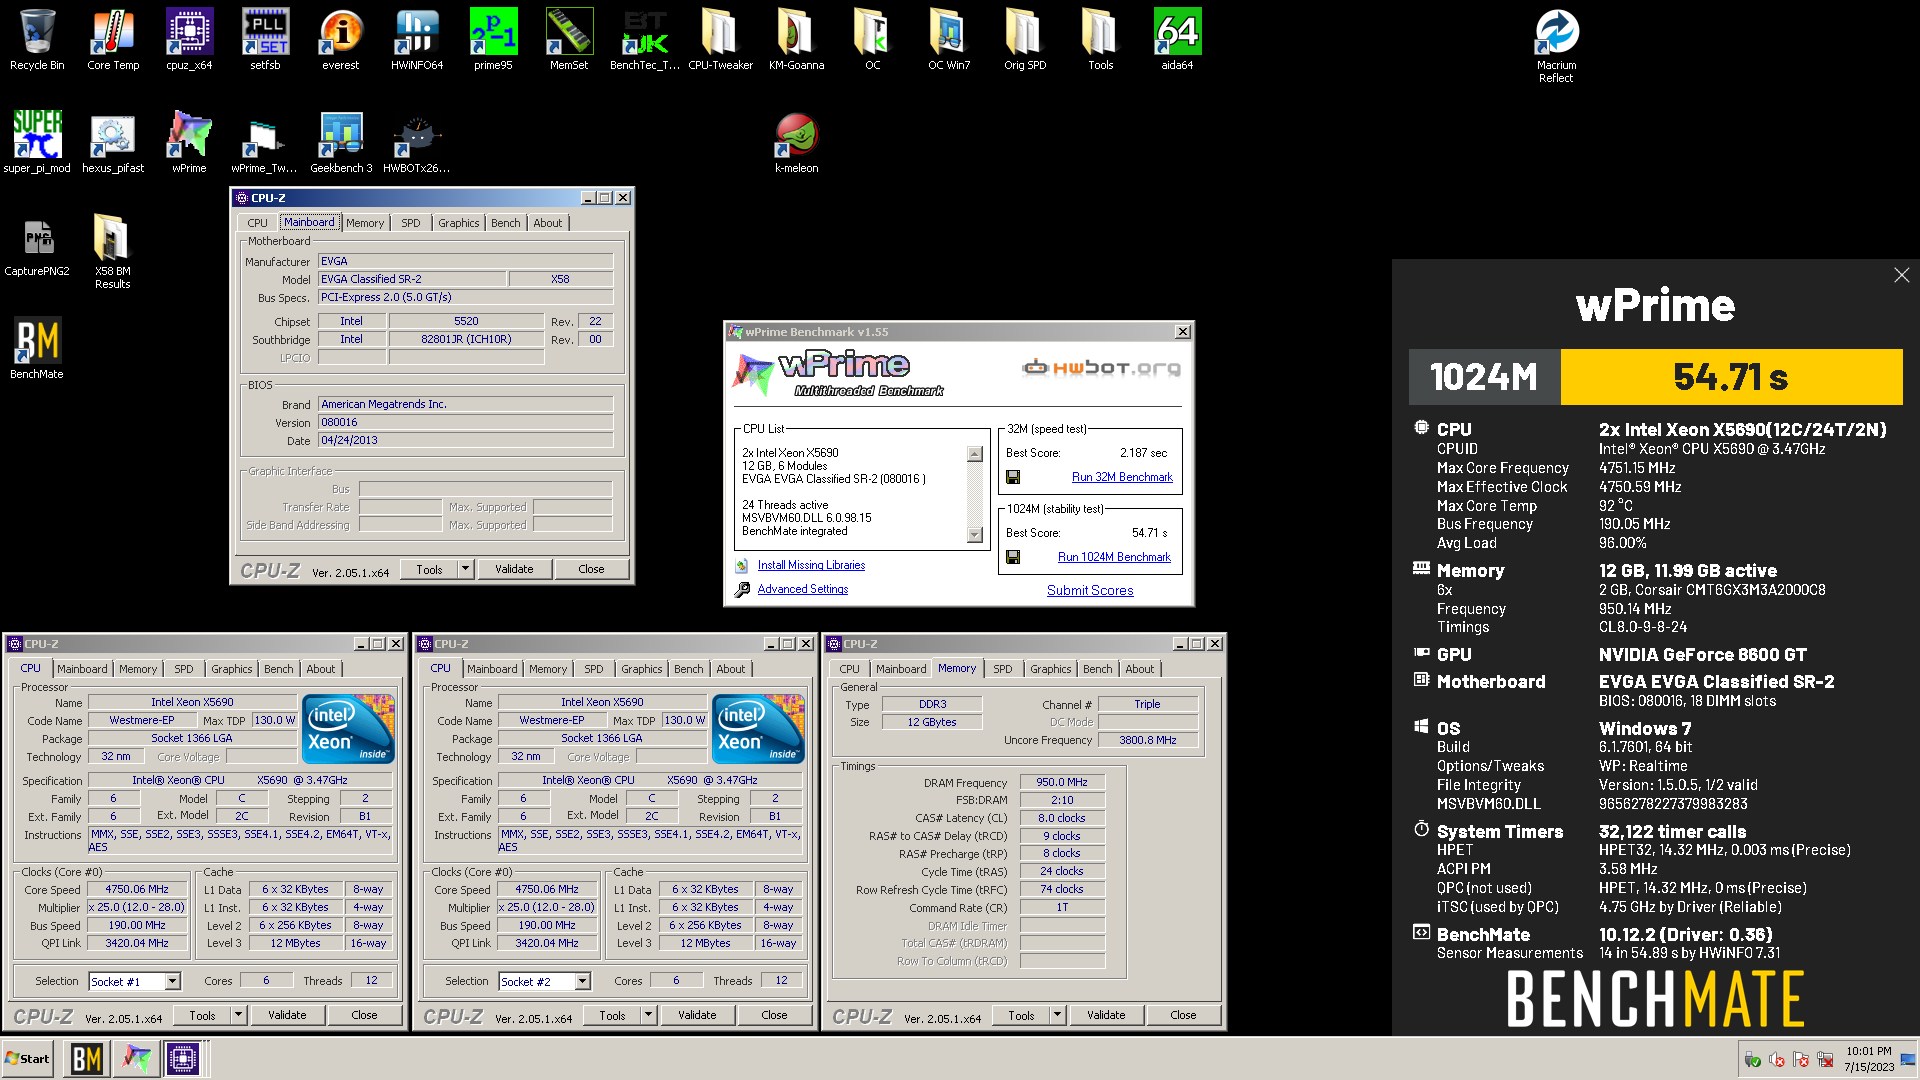
Task: Launch everest from the desktop
Action: [341, 40]
